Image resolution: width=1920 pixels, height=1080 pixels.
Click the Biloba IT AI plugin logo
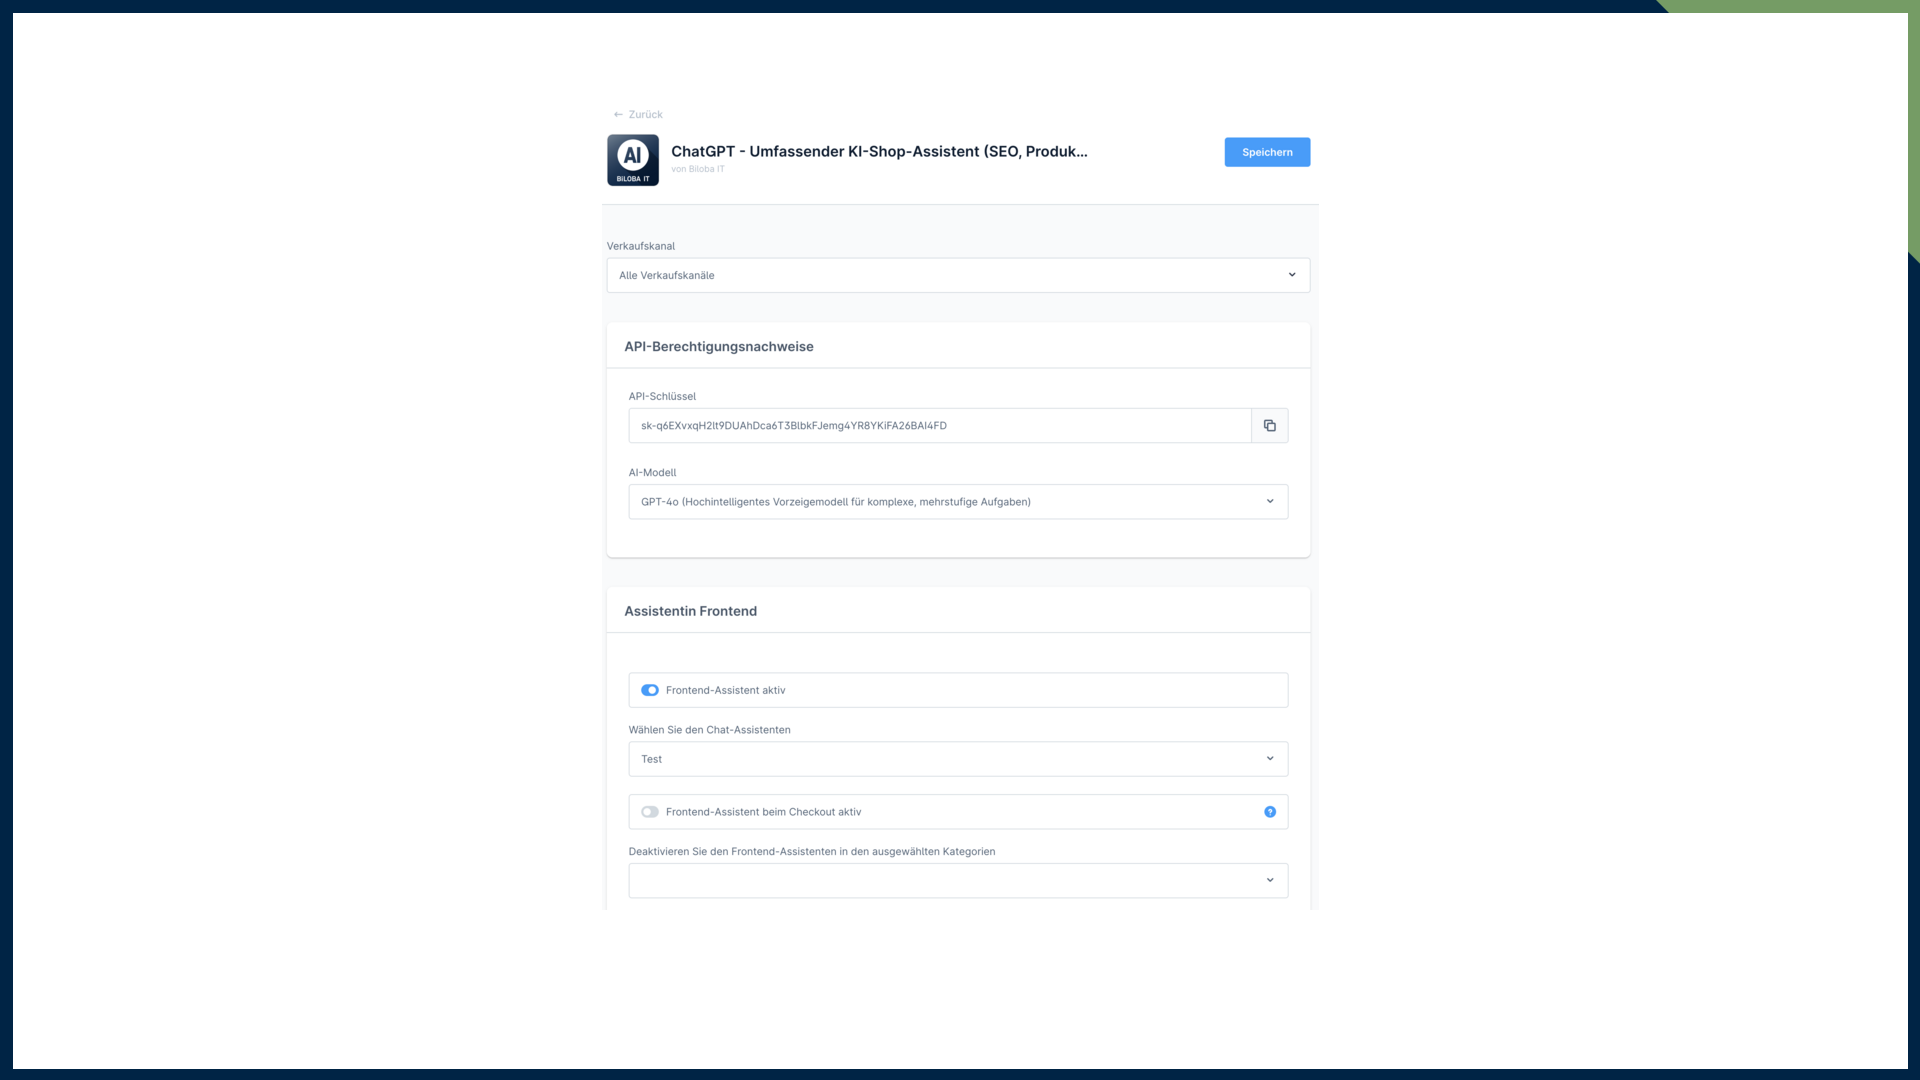[633, 160]
